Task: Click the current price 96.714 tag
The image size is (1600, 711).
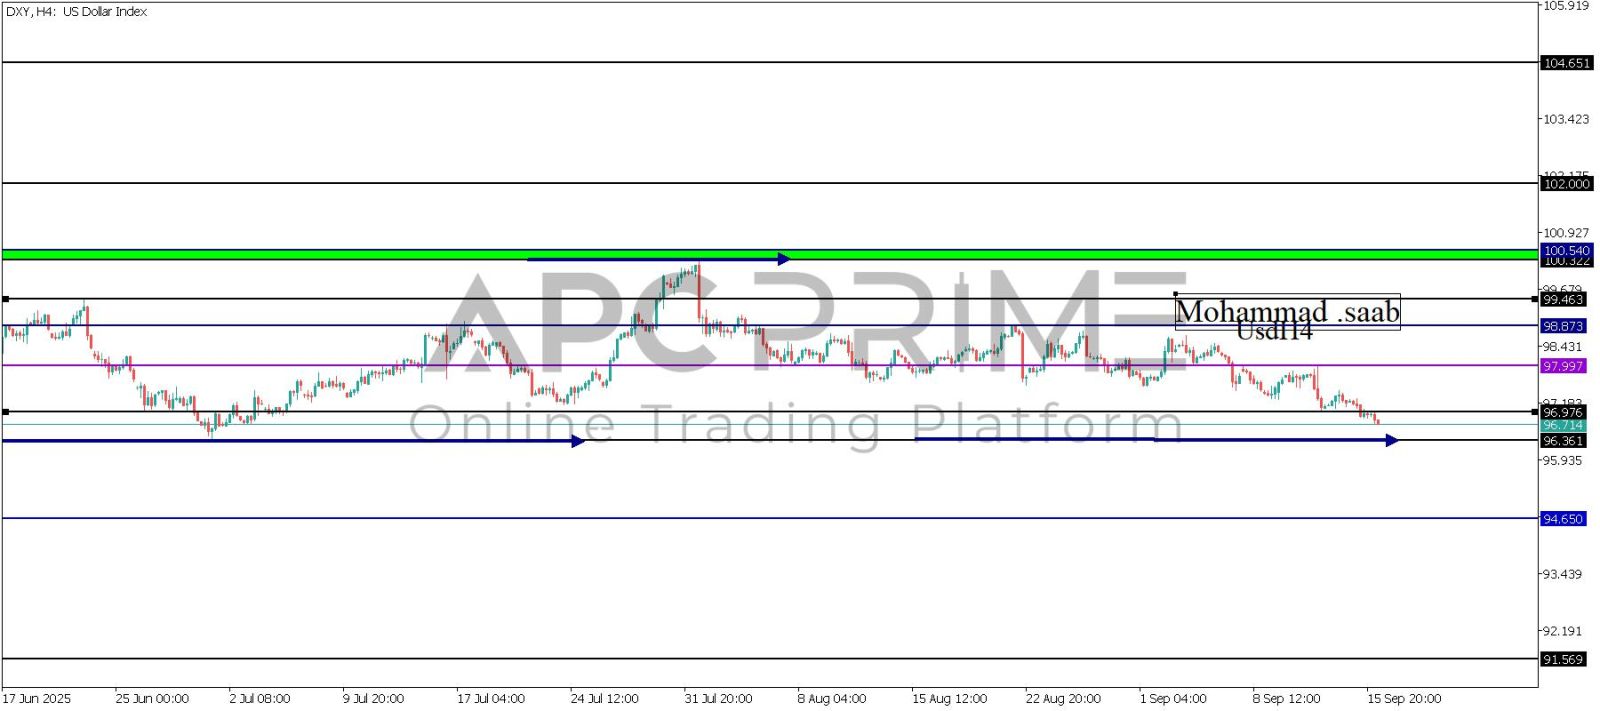Action: click(1562, 425)
